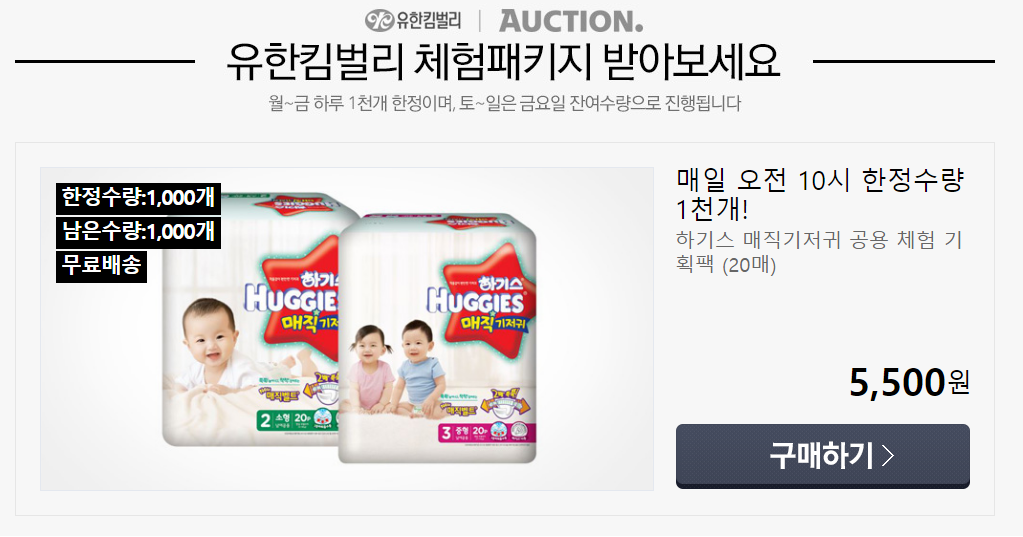Screen dimensions: 1023x537
Task: Click the 유한킴벌리 체험패키지 받아보세요 headline
Action: pyautogui.click(x=503, y=63)
